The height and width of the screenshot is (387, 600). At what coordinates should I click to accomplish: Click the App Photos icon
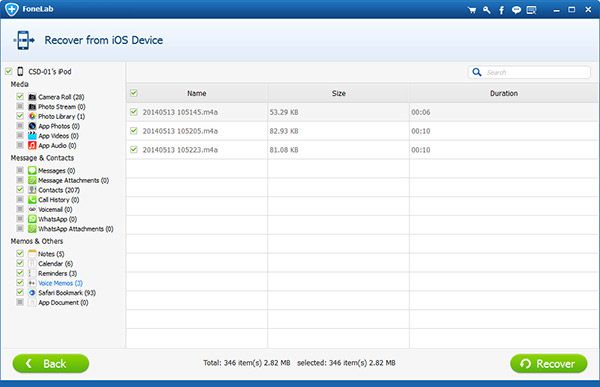[x=32, y=126]
